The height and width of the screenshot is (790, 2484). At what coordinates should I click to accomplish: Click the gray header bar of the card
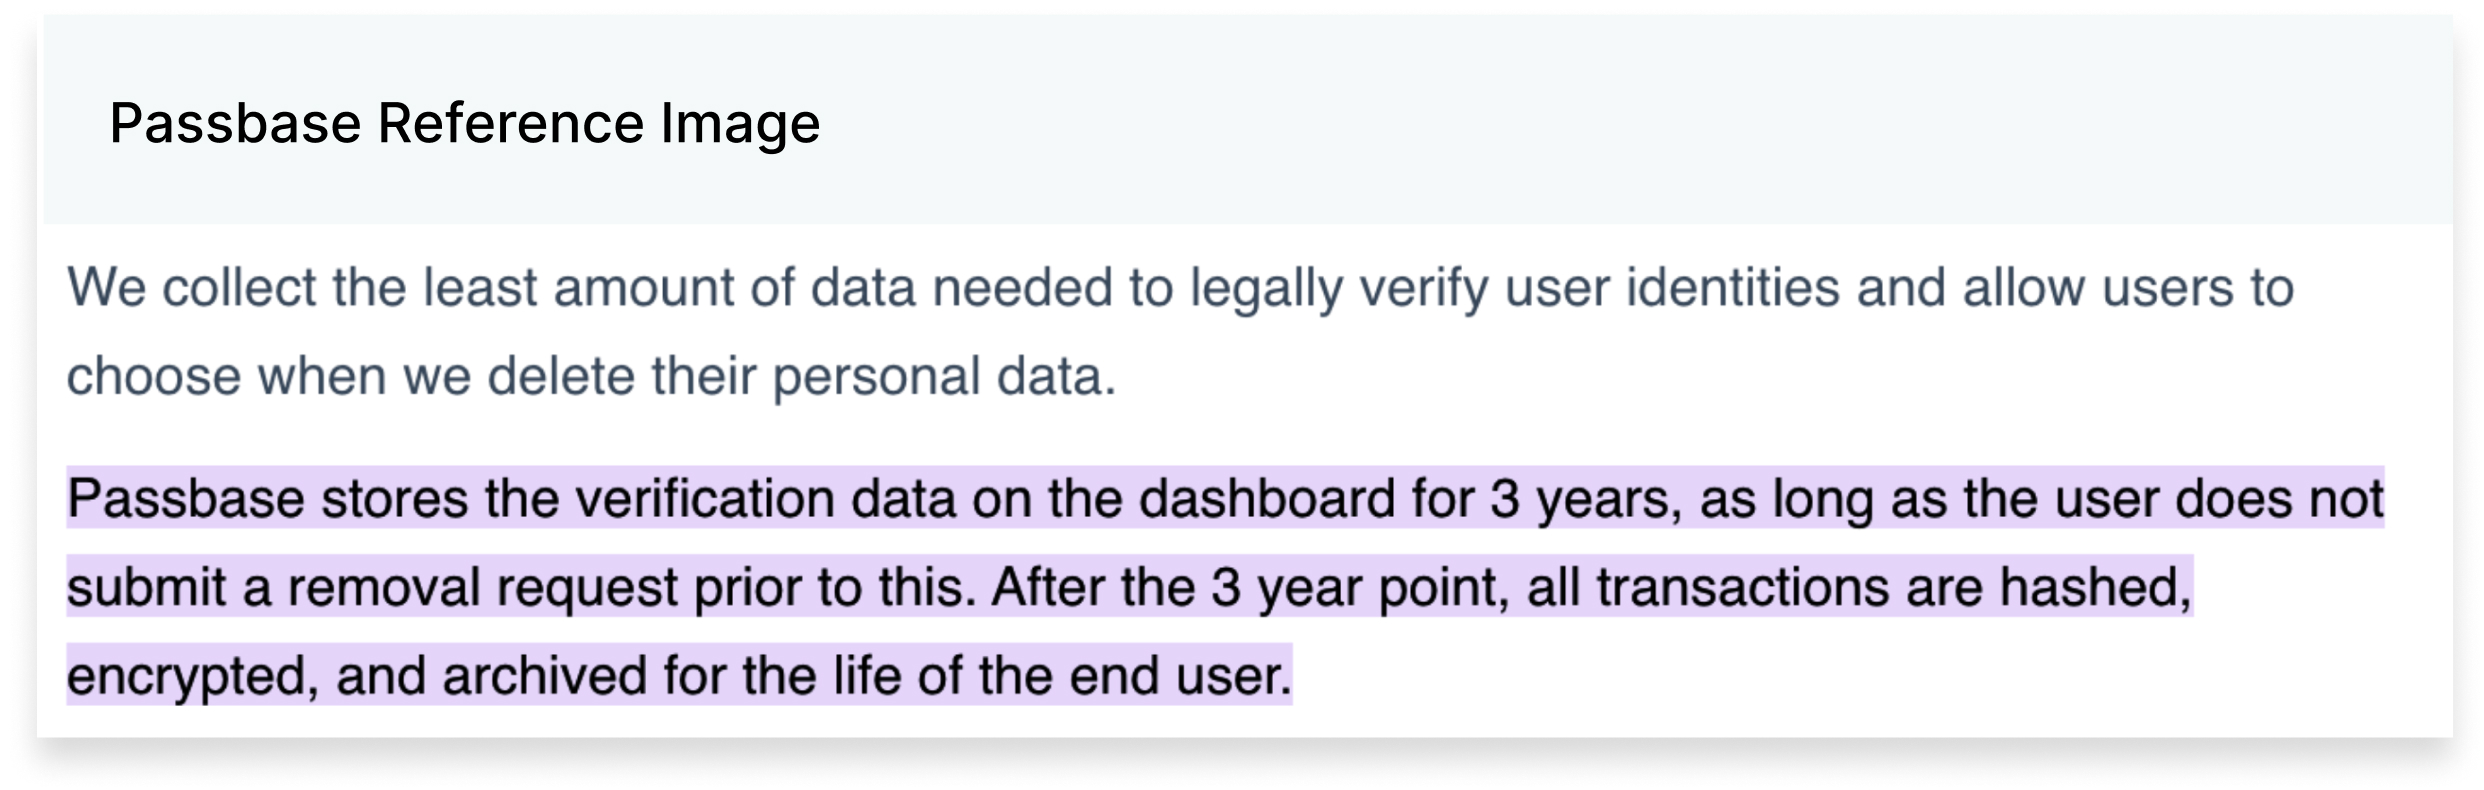[1247, 119]
